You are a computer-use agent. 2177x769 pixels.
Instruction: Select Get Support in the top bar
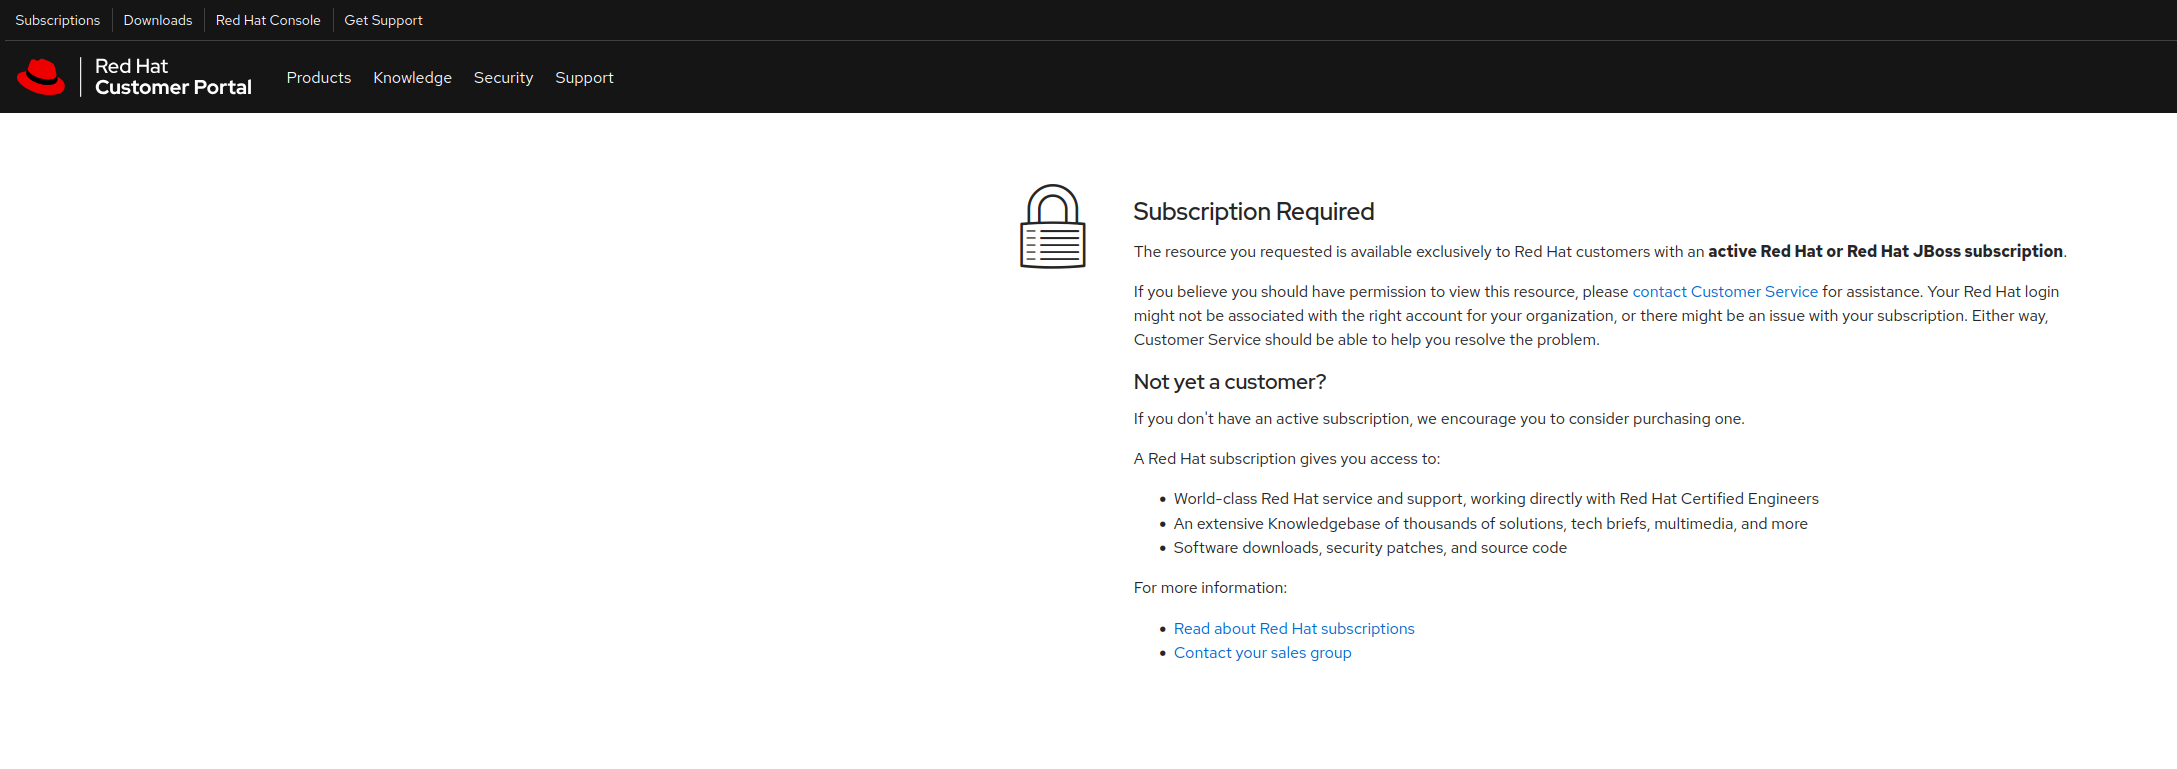click(383, 20)
